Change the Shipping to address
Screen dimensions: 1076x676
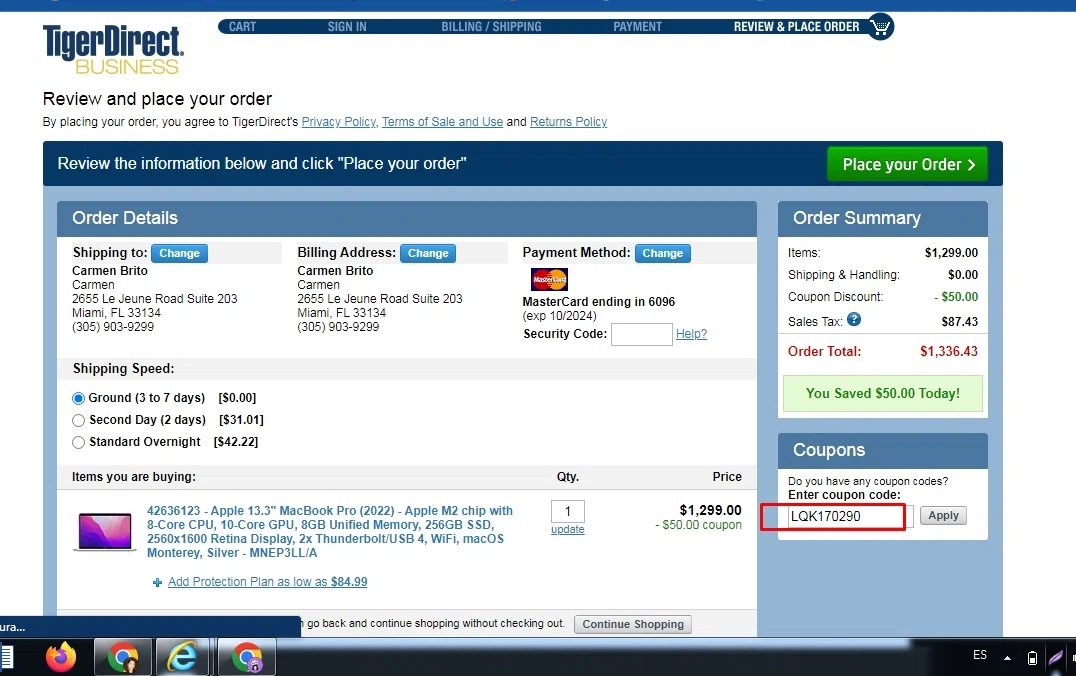179,253
